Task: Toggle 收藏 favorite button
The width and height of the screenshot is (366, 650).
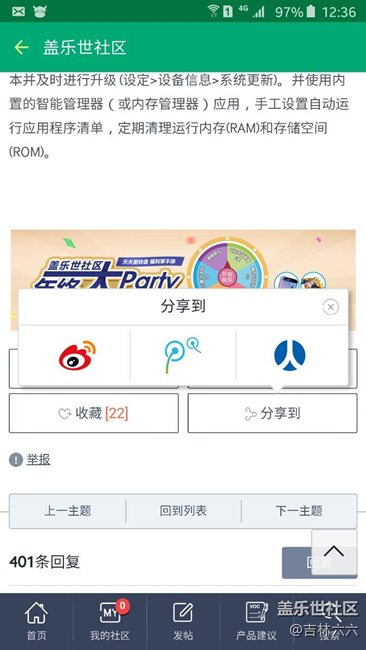Action: tap(94, 413)
